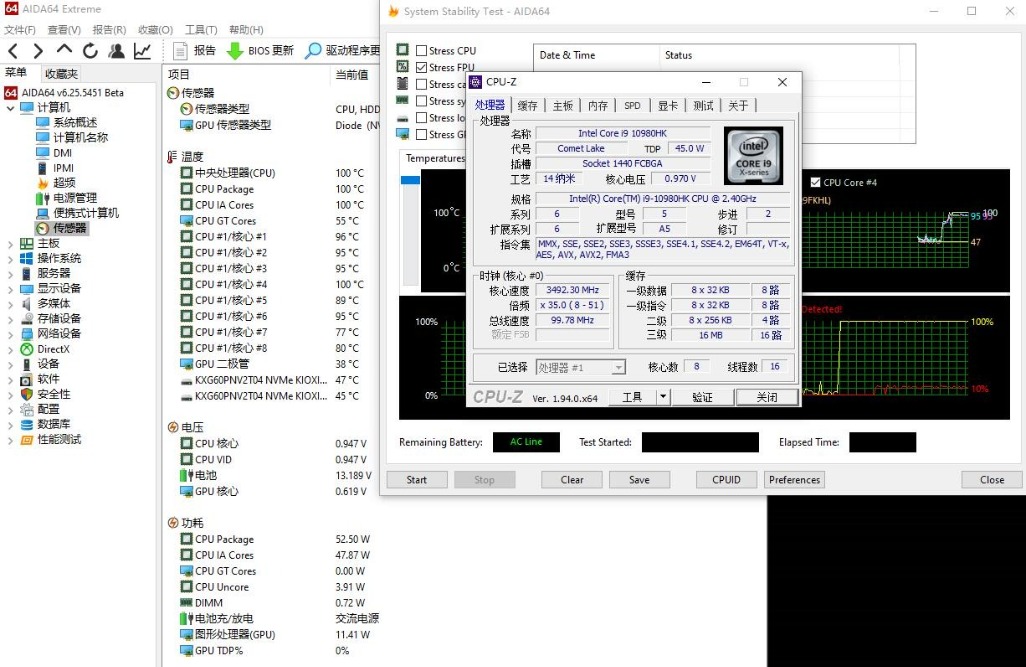The width and height of the screenshot is (1026, 667).
Task: Click the user profile toolbar icon
Action: coord(117,50)
